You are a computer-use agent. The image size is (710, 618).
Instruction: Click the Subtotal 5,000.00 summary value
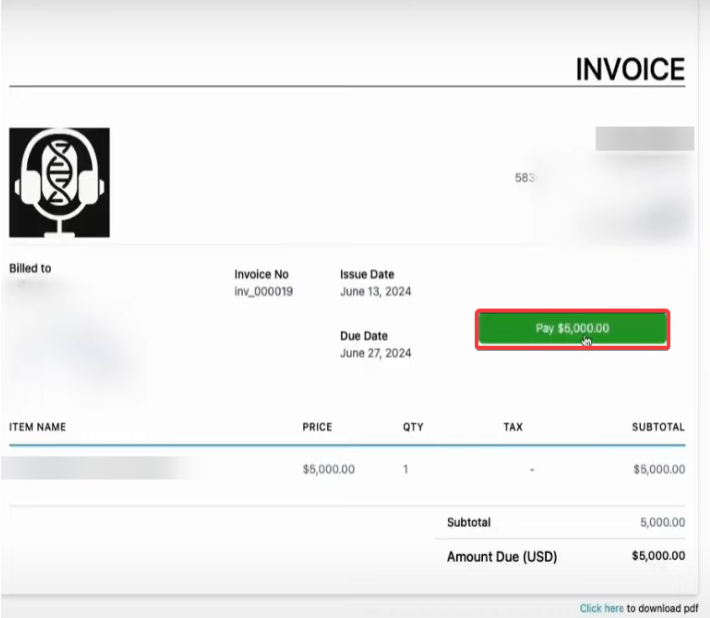click(662, 522)
